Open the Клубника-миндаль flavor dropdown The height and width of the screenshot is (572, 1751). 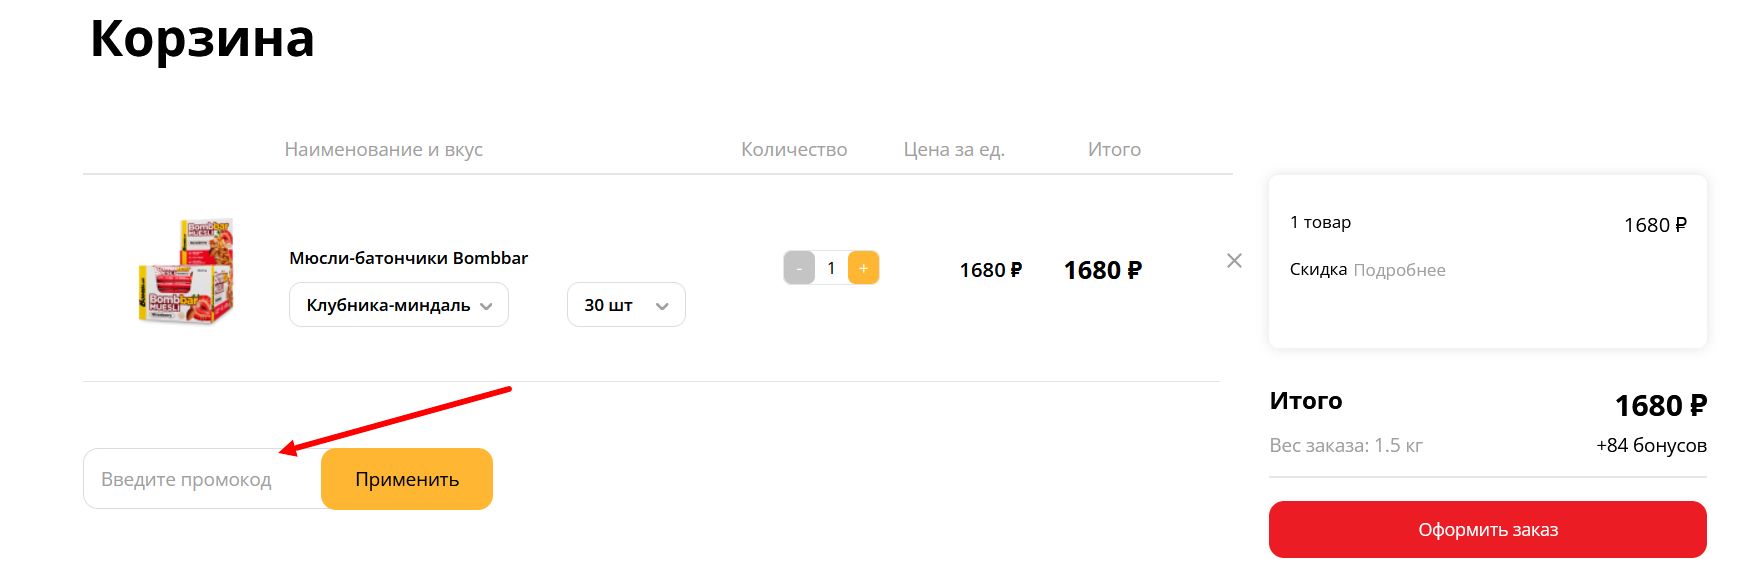[399, 305]
